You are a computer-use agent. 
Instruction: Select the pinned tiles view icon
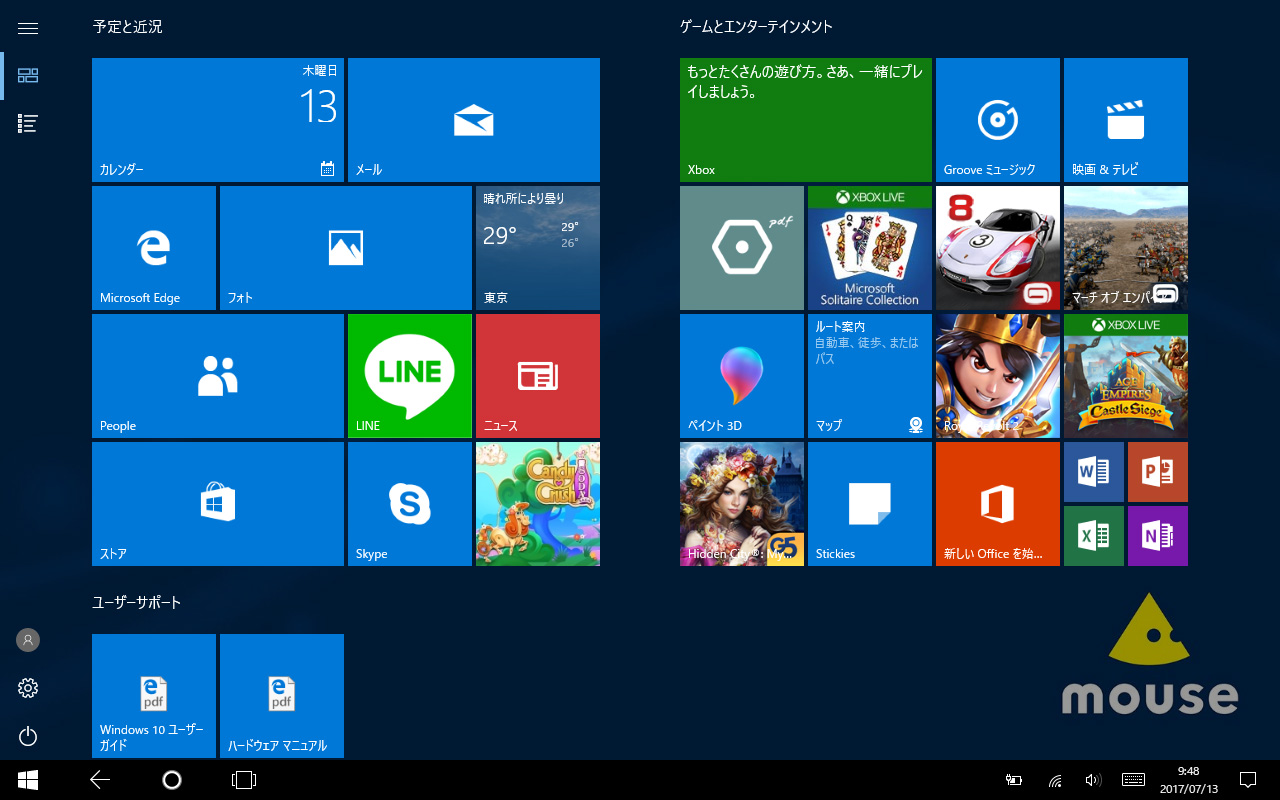27,75
